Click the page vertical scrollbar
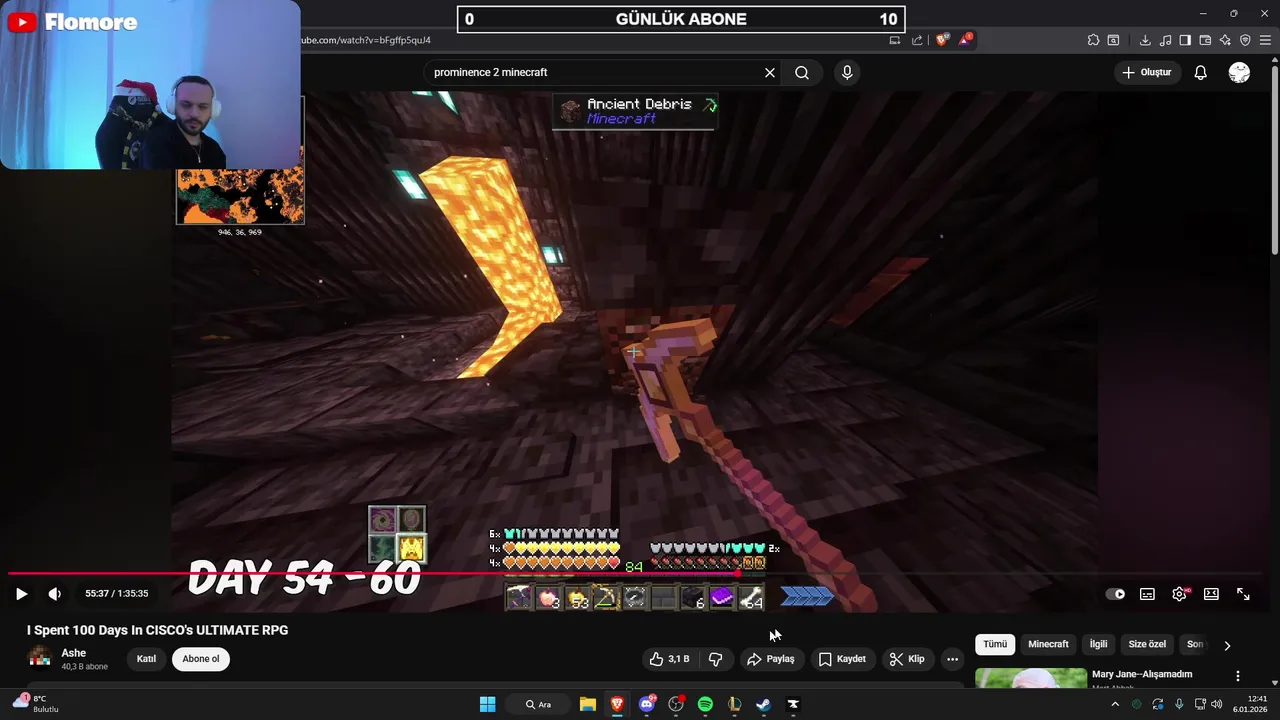Viewport: 1280px width, 720px height. [x=1275, y=160]
